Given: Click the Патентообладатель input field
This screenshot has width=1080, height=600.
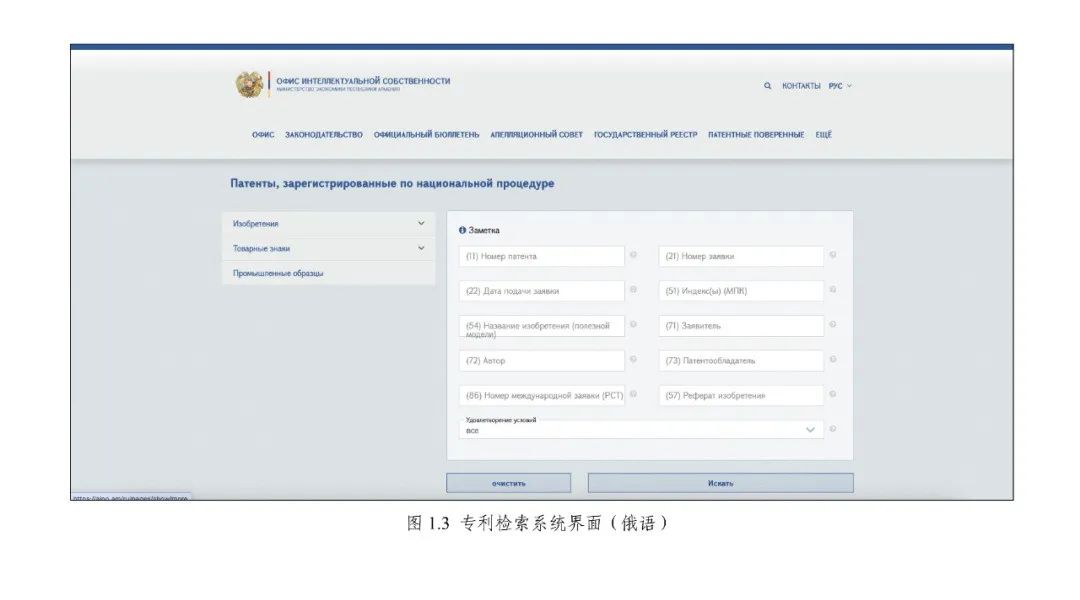Looking at the screenshot, I should pyautogui.click(x=741, y=360).
